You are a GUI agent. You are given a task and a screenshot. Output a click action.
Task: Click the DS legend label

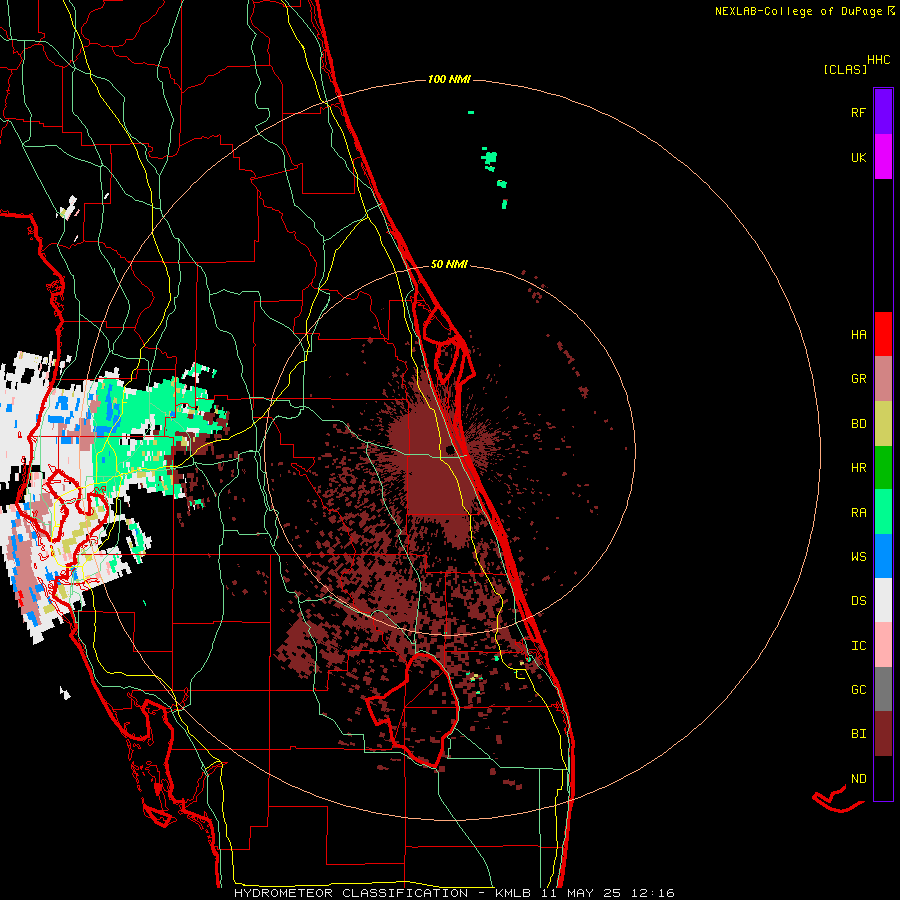click(x=858, y=601)
